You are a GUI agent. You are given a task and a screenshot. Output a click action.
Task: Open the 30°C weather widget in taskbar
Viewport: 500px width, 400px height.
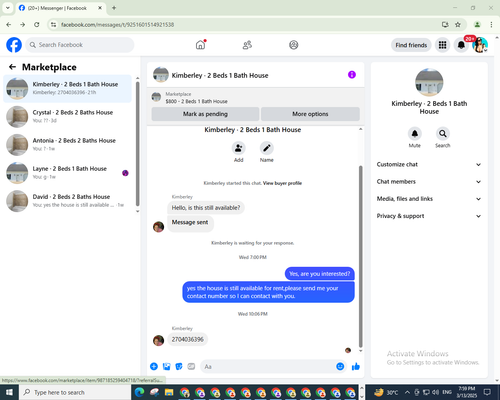coord(386,392)
